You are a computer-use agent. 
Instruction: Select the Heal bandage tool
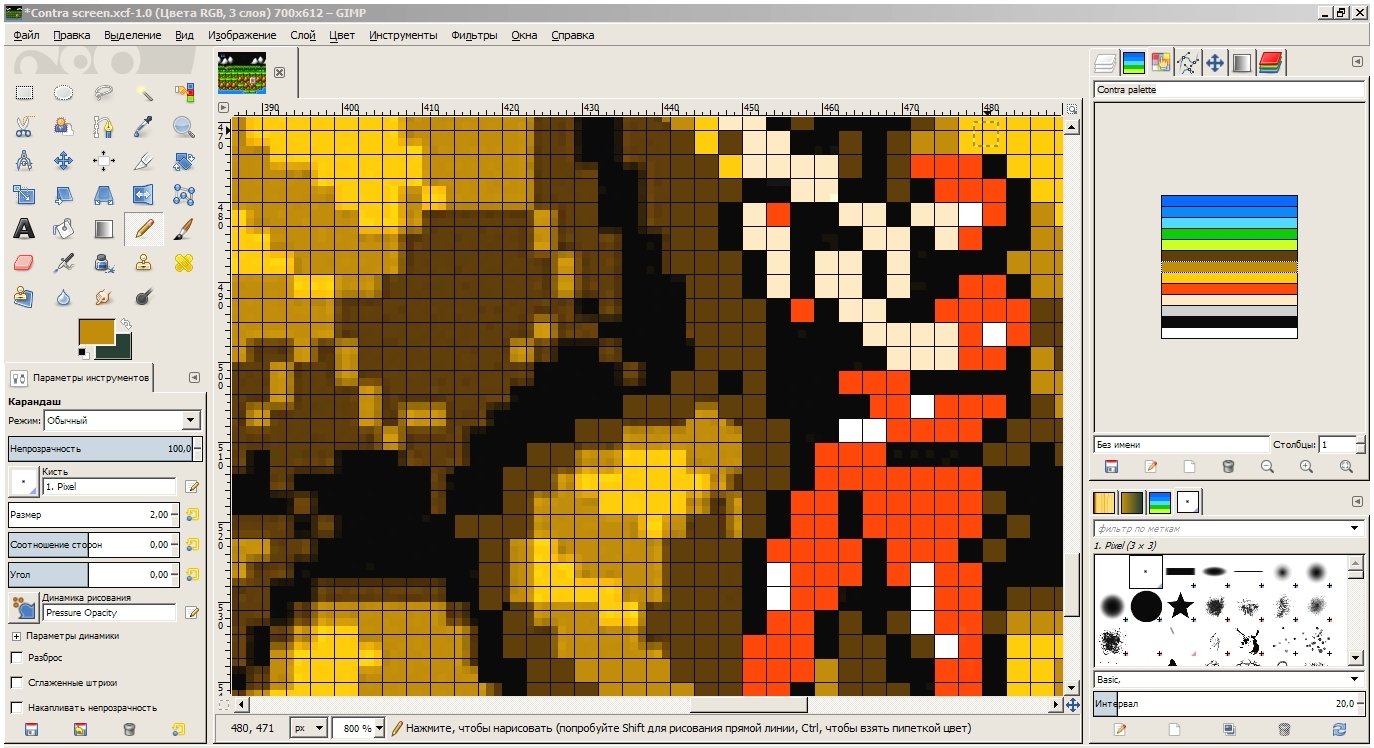coord(184,263)
